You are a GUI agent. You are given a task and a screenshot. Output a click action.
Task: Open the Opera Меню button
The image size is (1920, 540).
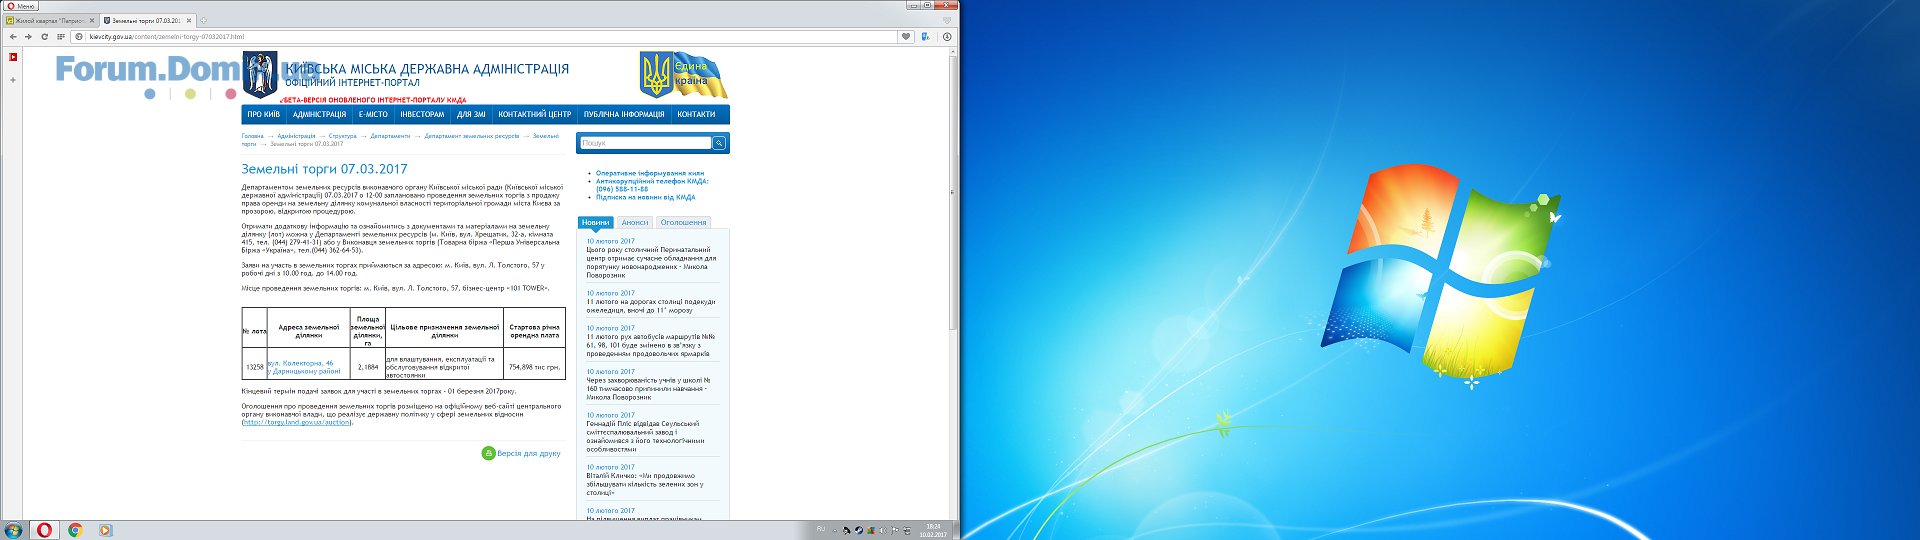click(21, 6)
